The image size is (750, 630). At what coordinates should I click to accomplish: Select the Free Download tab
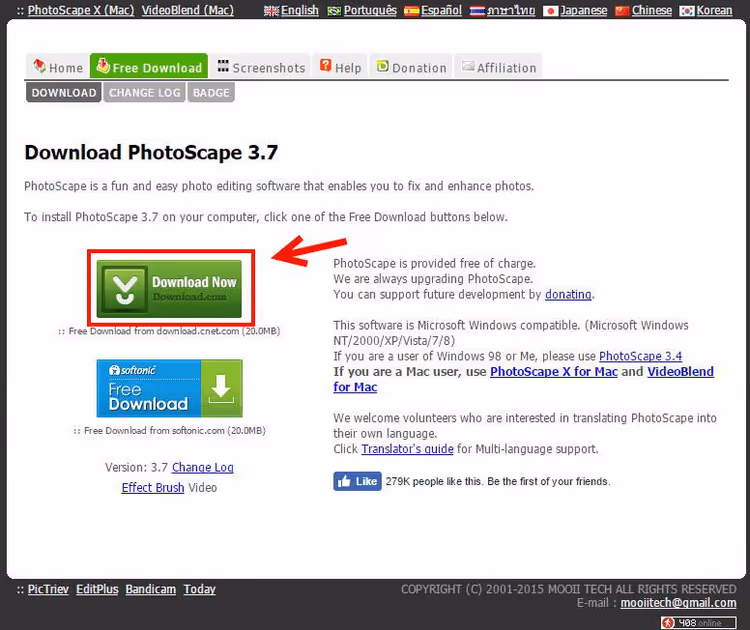pyautogui.click(x=149, y=66)
